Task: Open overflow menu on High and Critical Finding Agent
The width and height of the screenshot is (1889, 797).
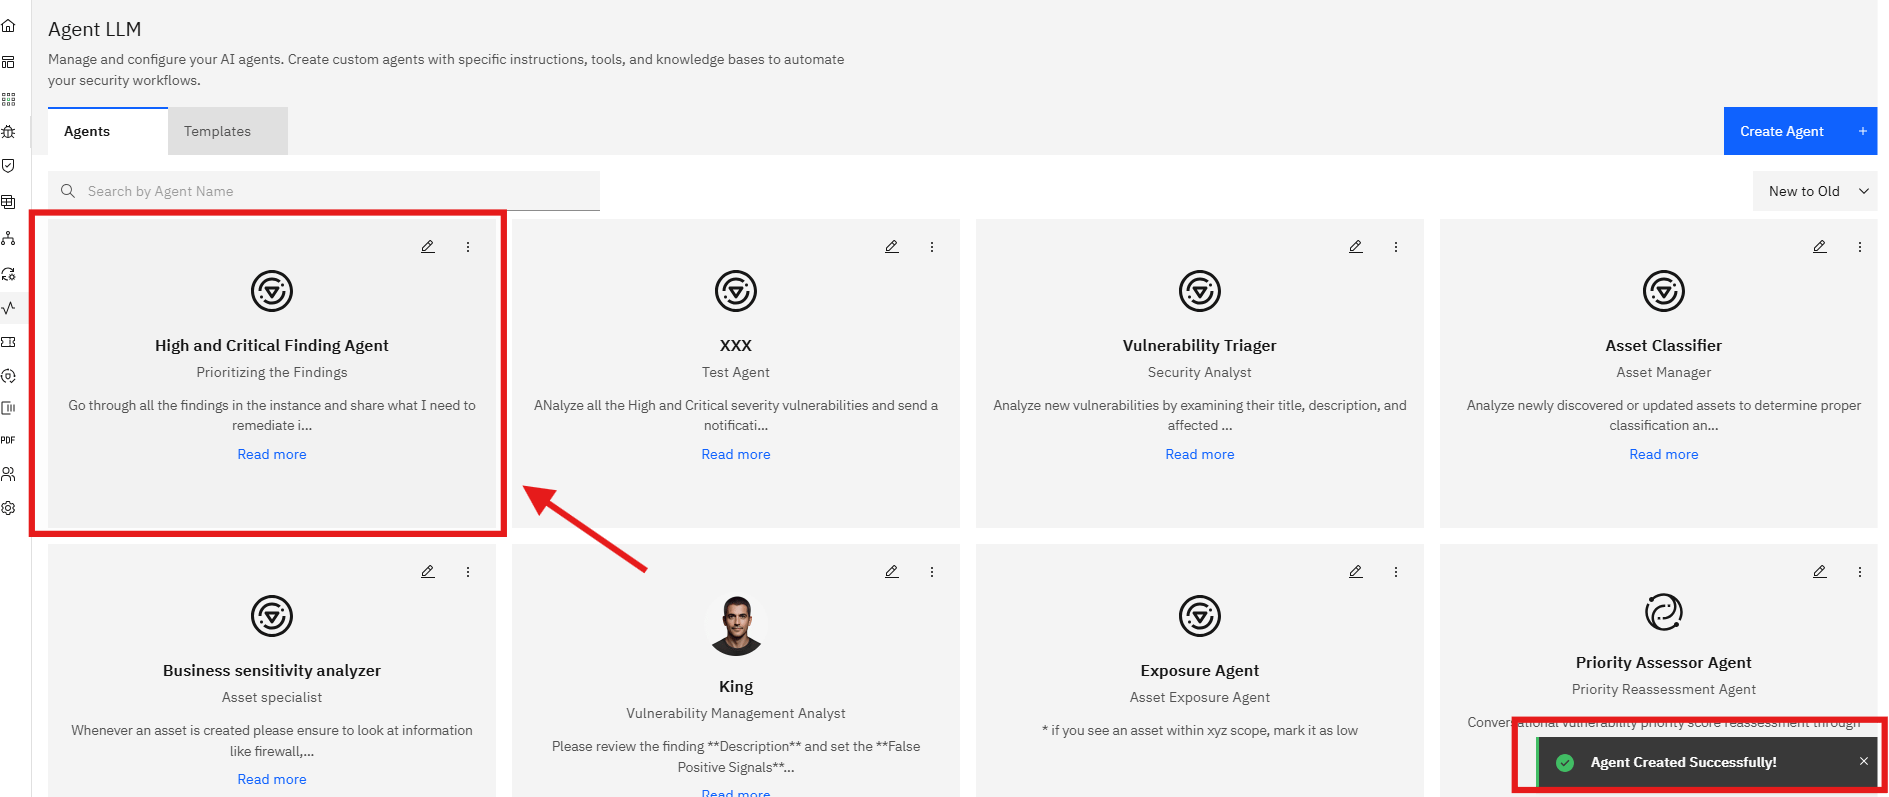Action: [468, 246]
